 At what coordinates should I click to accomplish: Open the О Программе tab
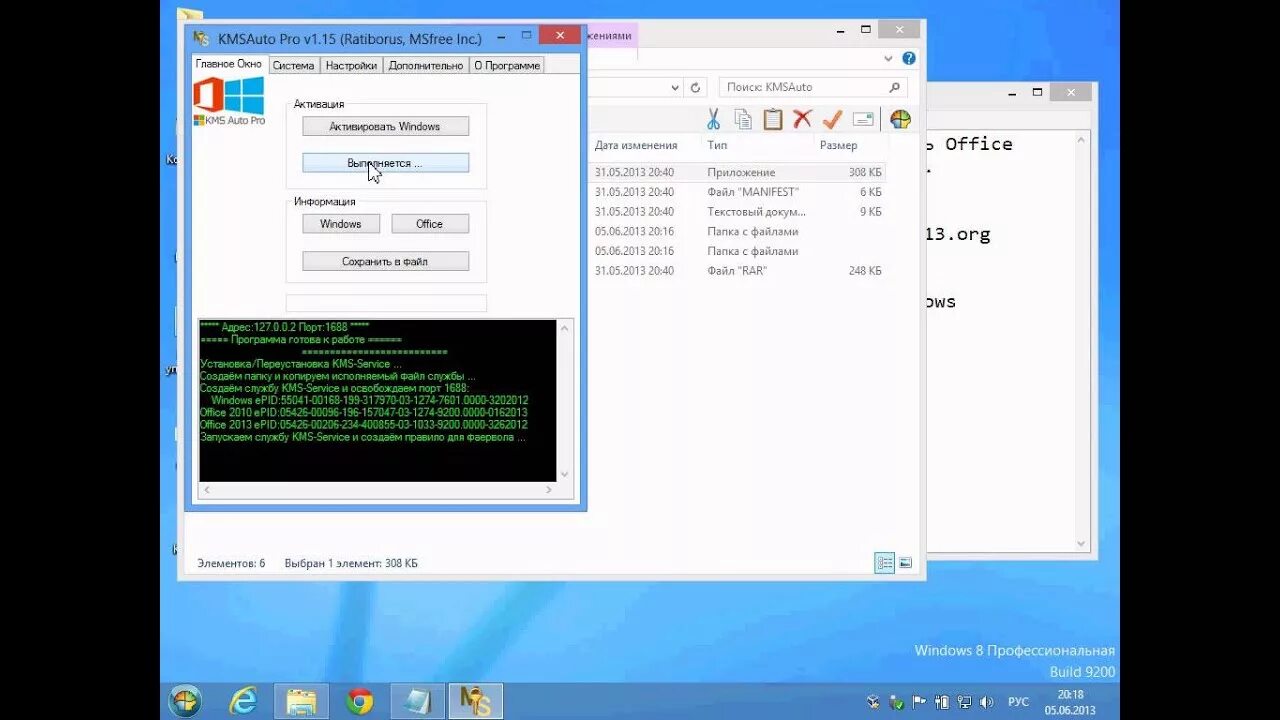507,66
